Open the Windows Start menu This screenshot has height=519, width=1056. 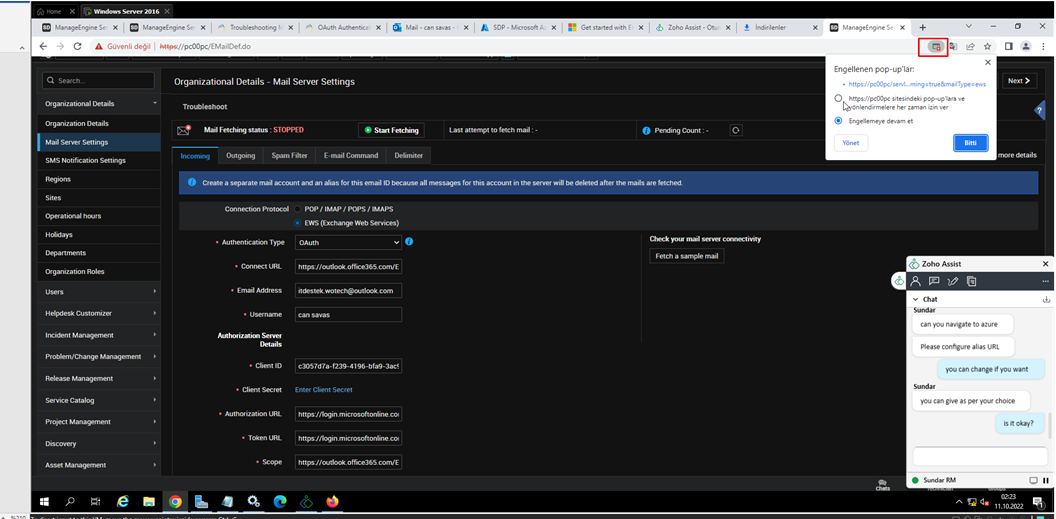[x=46, y=501]
